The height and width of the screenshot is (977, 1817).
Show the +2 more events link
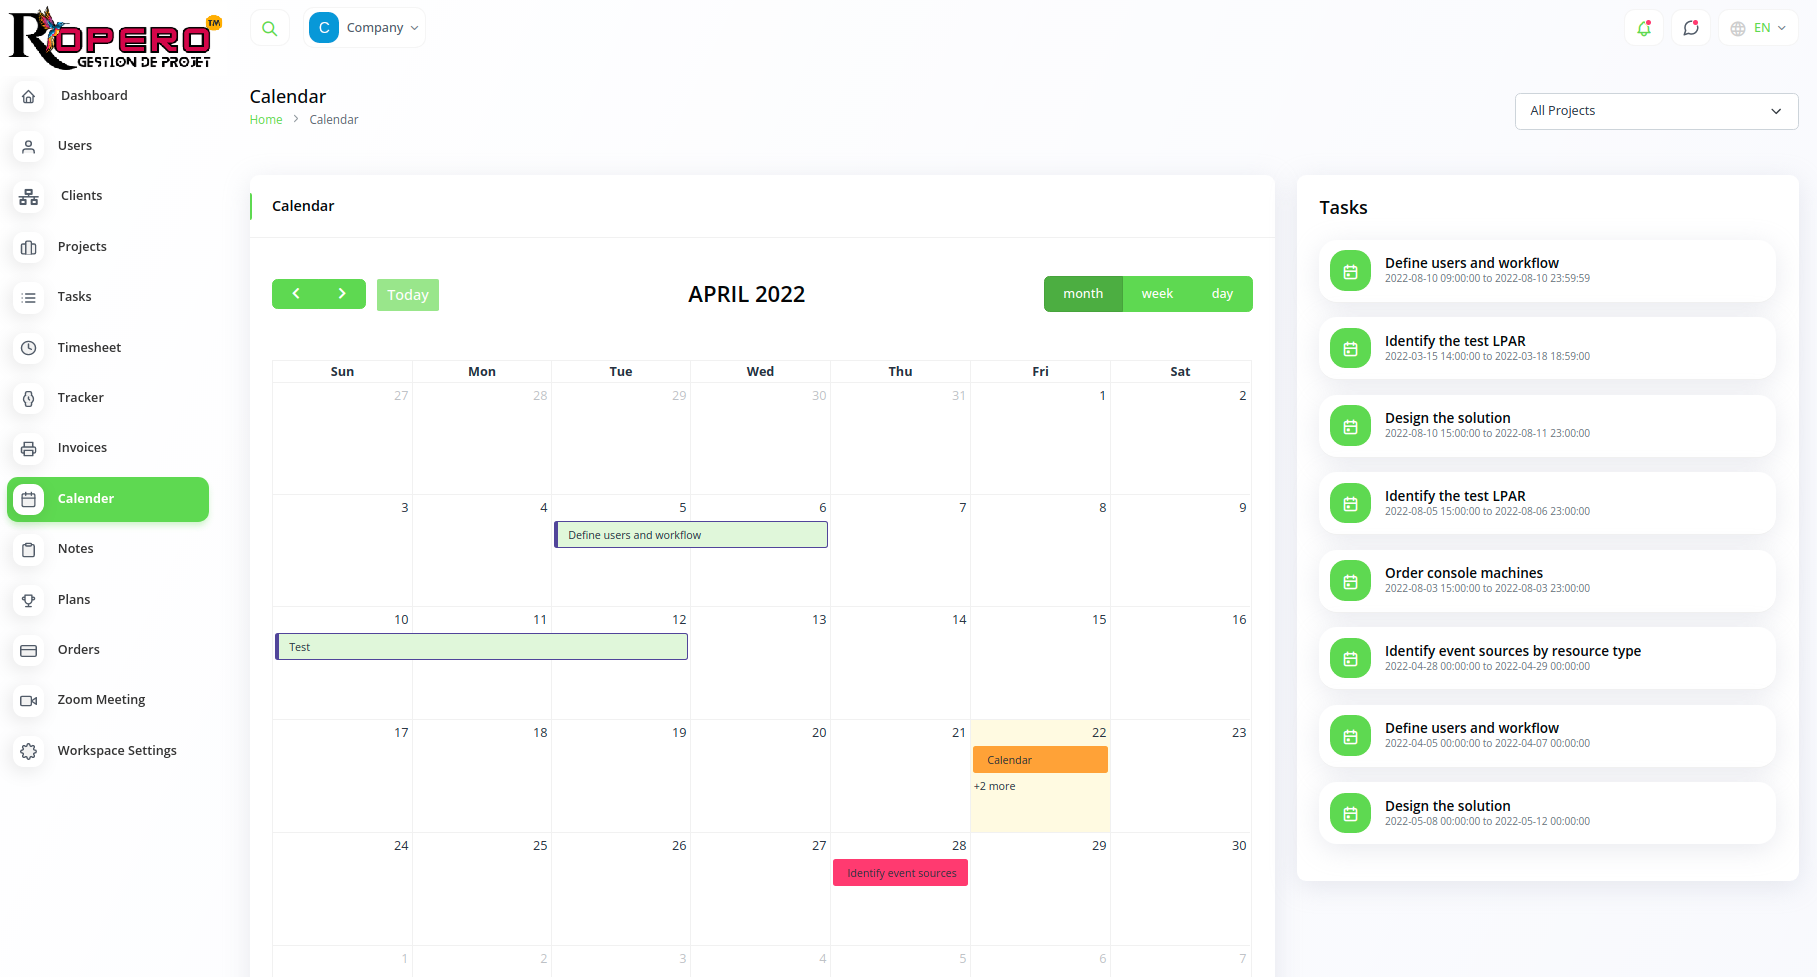tap(995, 786)
